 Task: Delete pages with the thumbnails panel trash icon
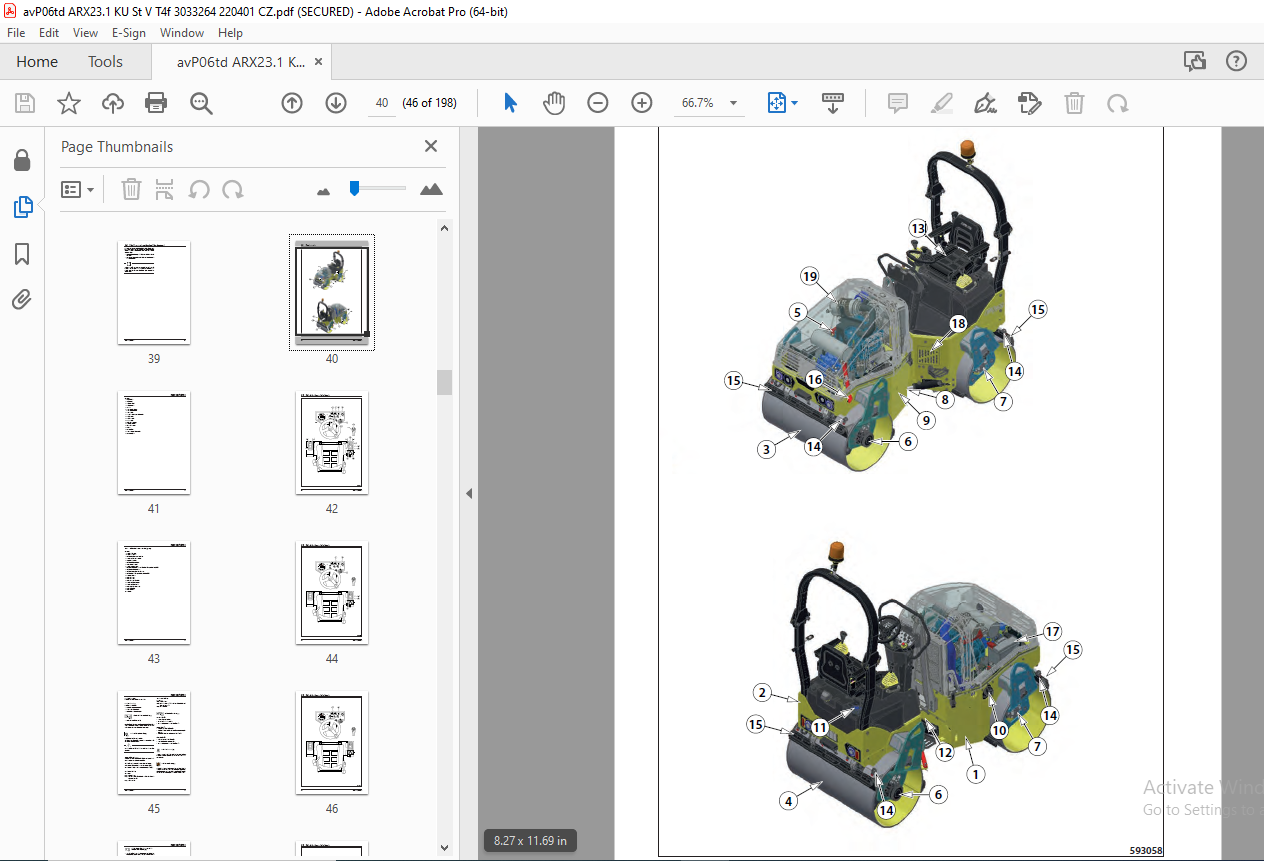click(x=131, y=189)
